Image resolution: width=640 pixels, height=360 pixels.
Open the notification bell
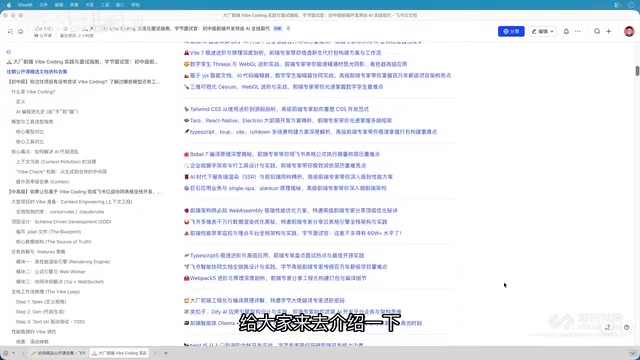566,31
